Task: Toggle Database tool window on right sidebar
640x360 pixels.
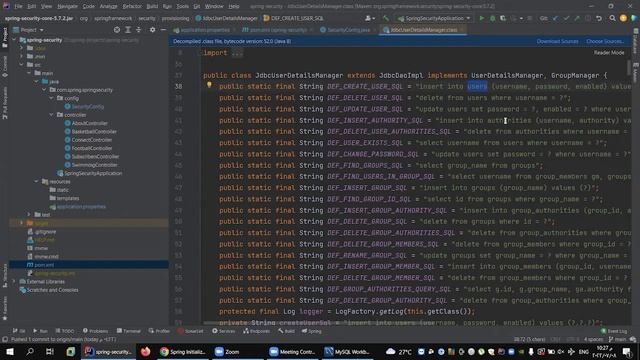Action: tap(636, 42)
